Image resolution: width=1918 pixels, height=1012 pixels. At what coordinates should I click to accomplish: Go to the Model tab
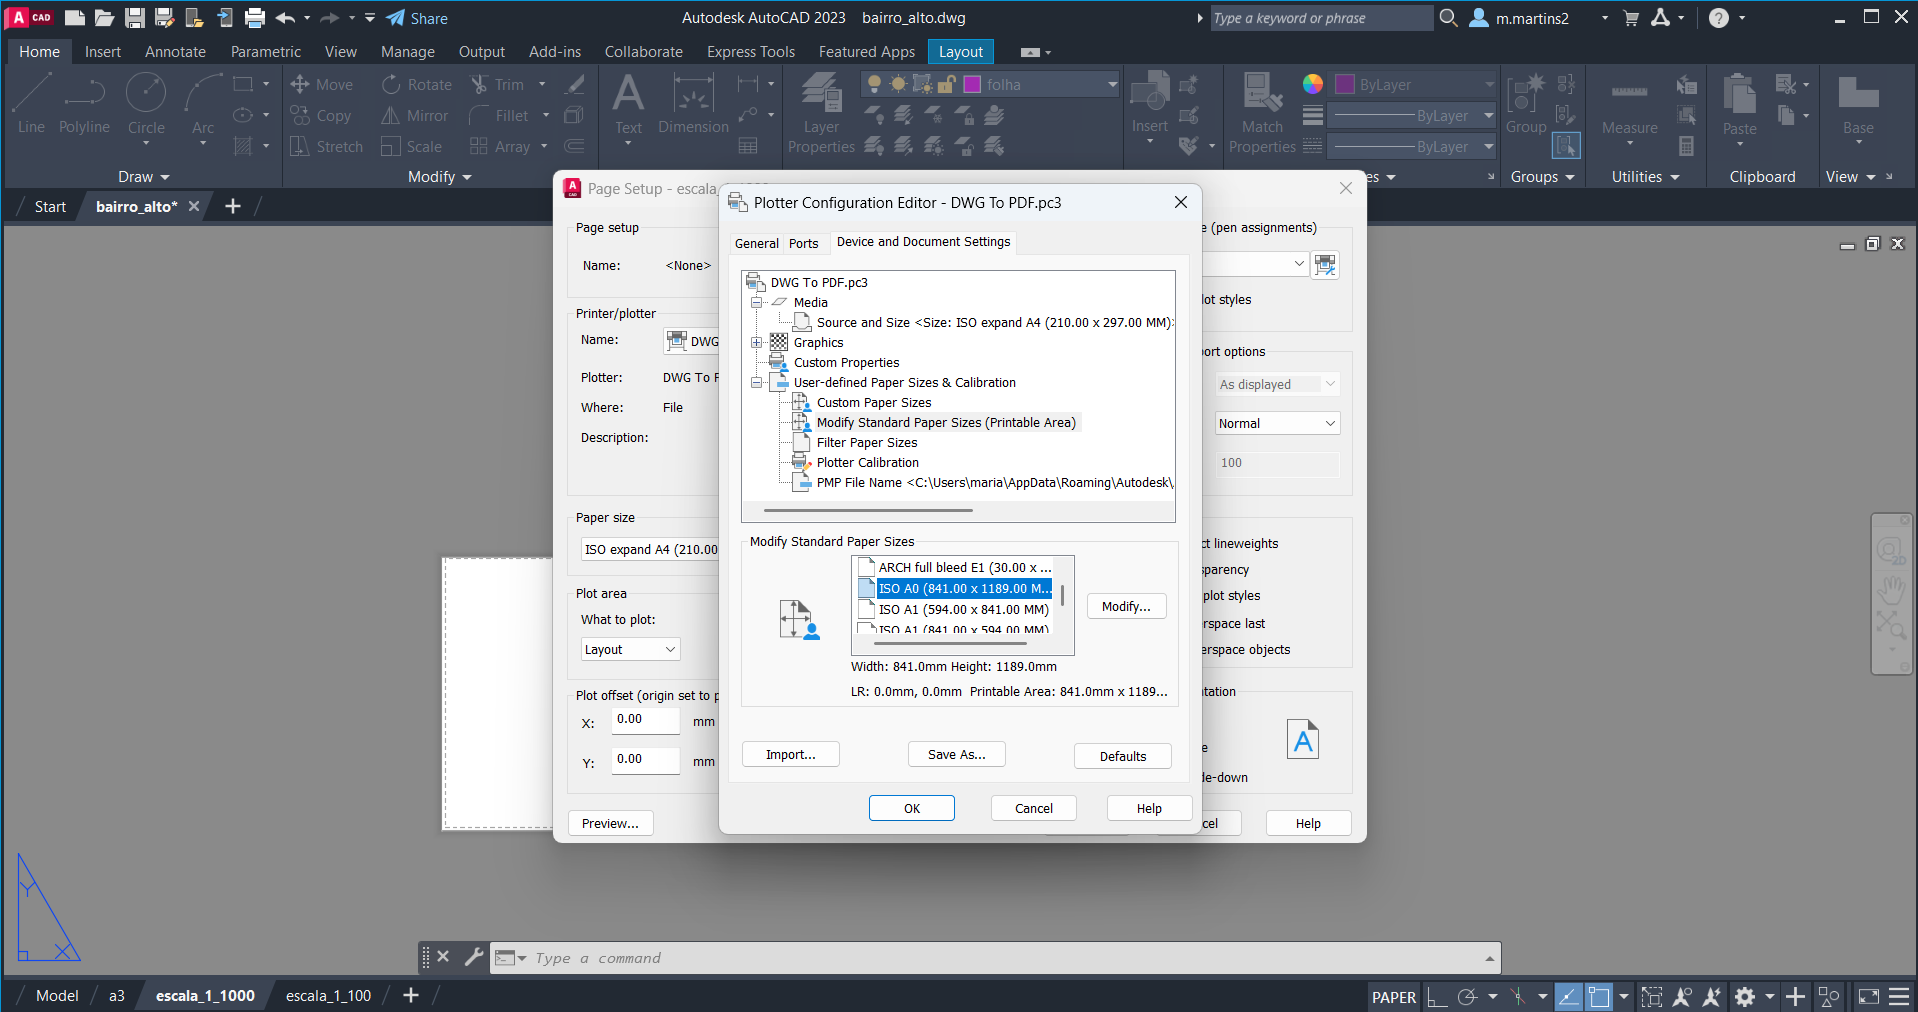(57, 996)
